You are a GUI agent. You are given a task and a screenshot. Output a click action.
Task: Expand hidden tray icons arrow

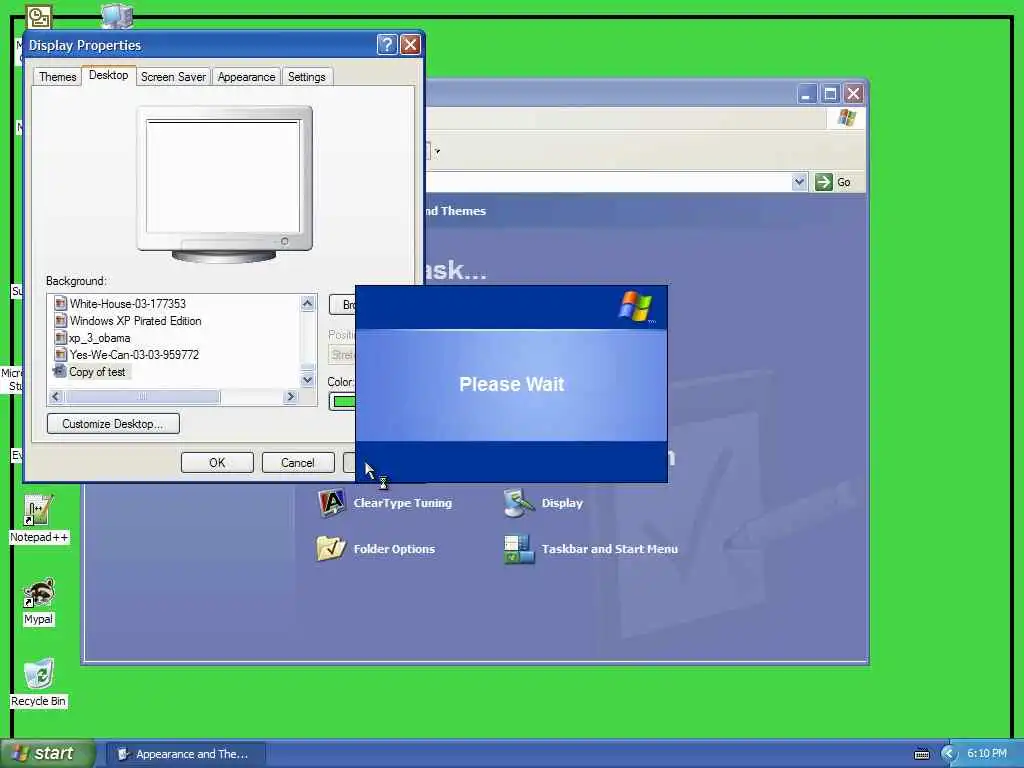pos(948,754)
